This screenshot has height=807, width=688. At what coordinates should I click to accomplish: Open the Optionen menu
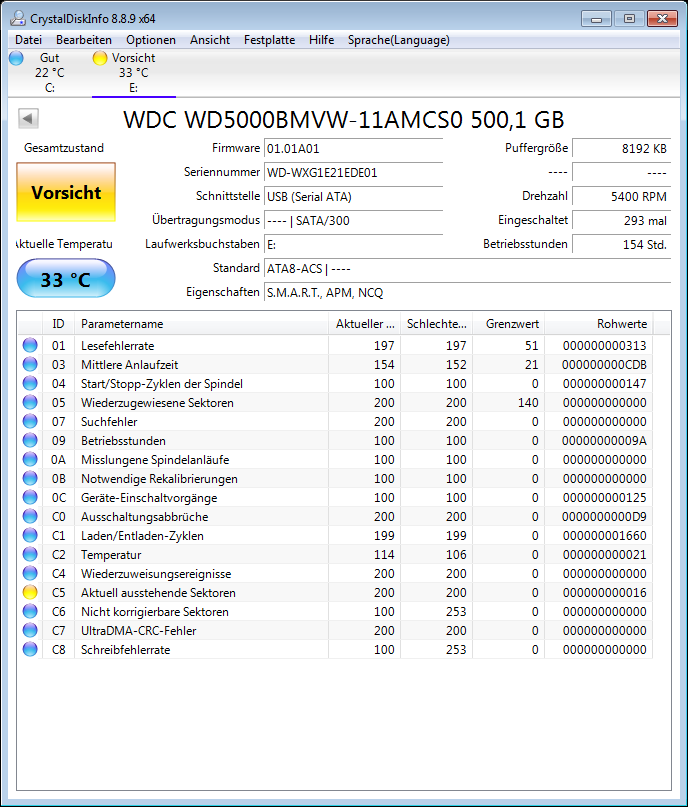pos(151,40)
